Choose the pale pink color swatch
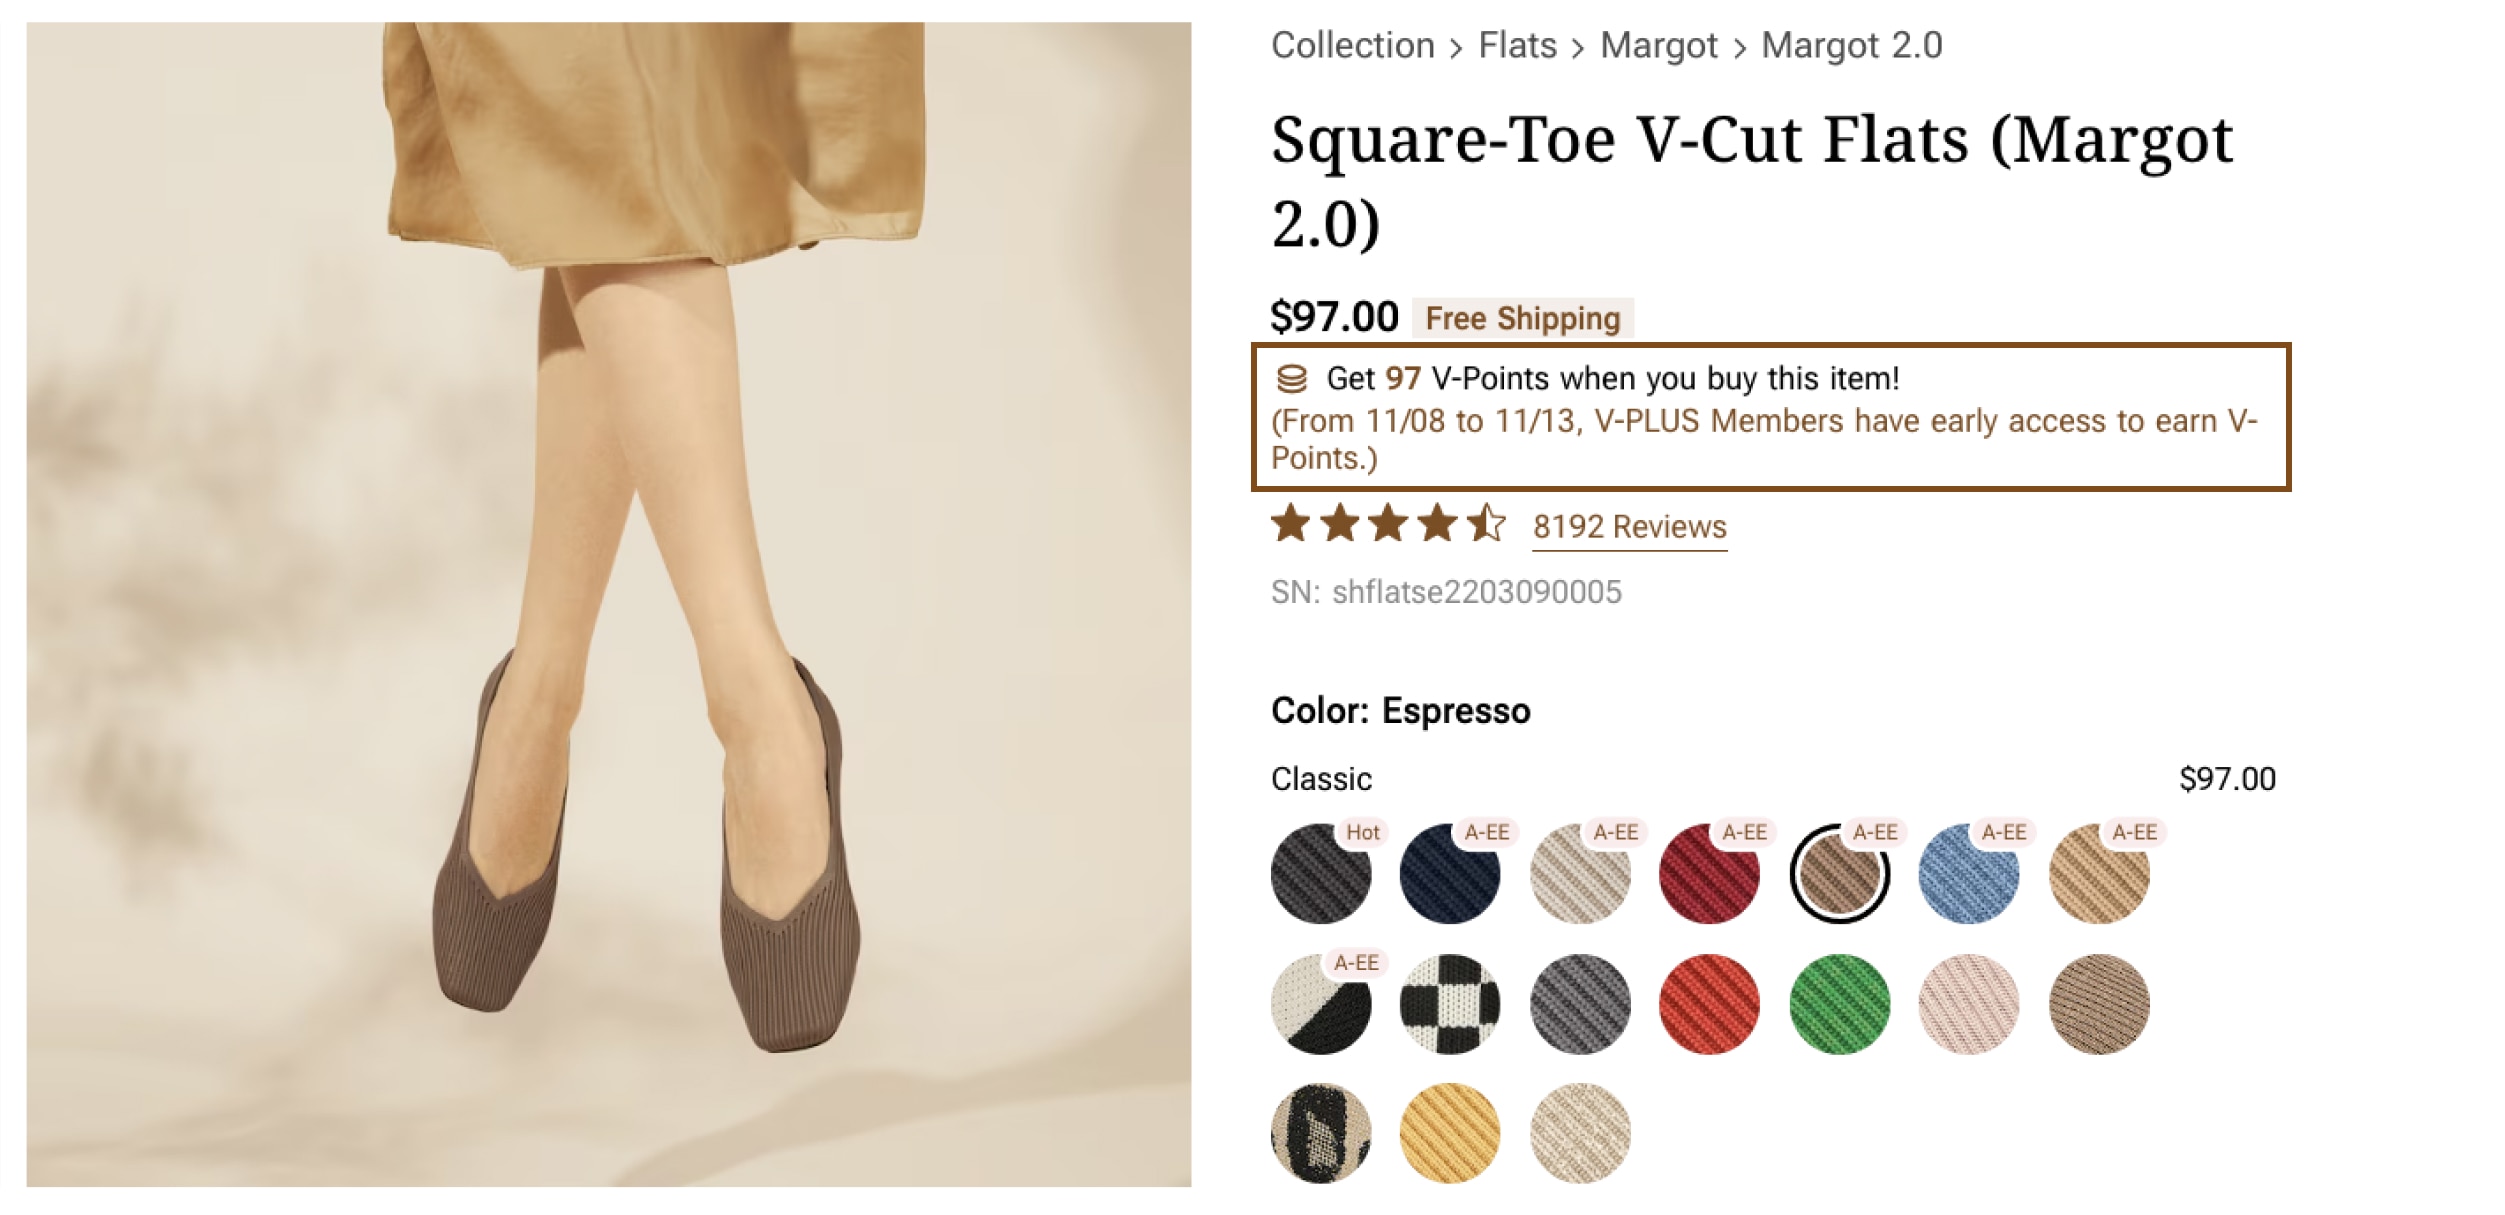The width and height of the screenshot is (2505, 1215). click(1968, 1004)
